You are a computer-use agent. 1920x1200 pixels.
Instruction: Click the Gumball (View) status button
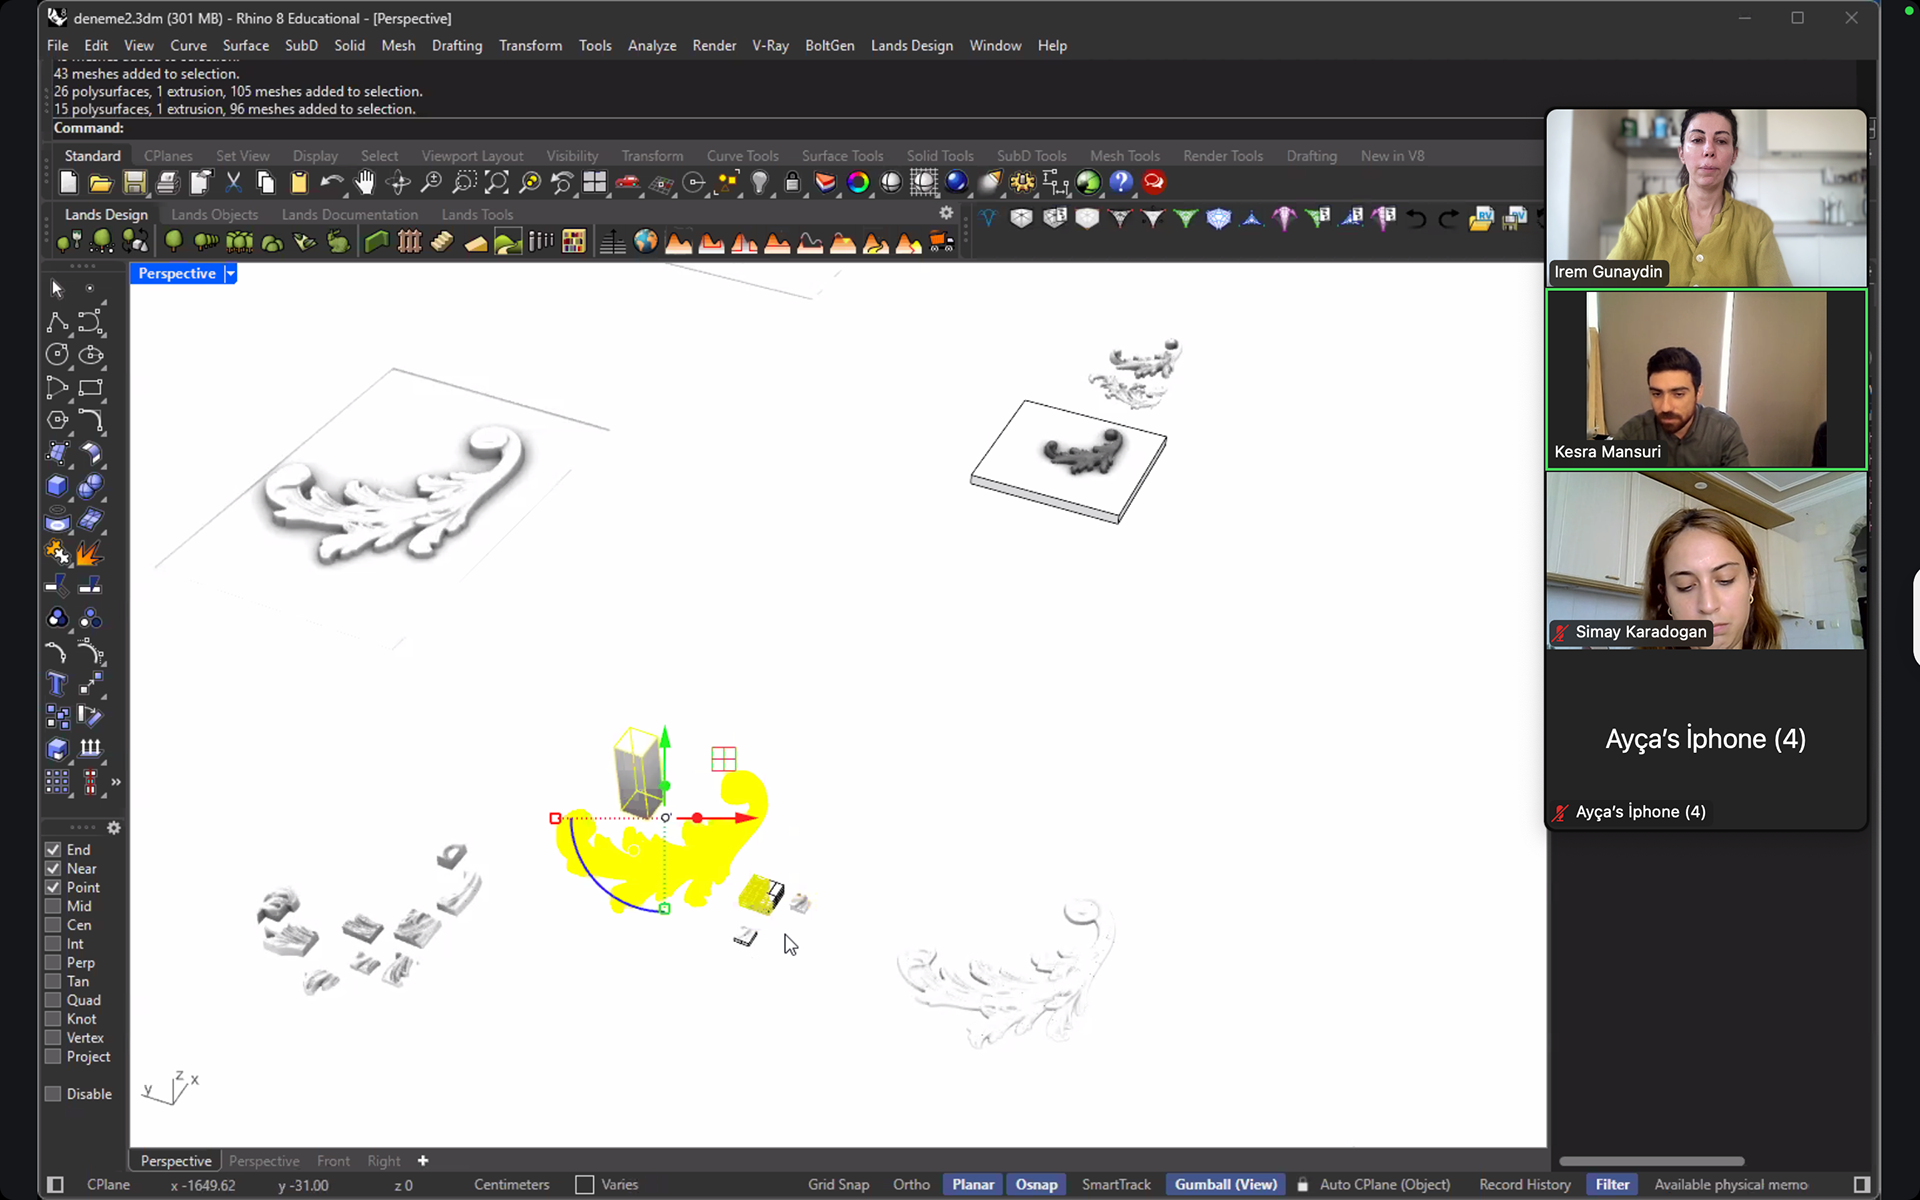pos(1225,1184)
